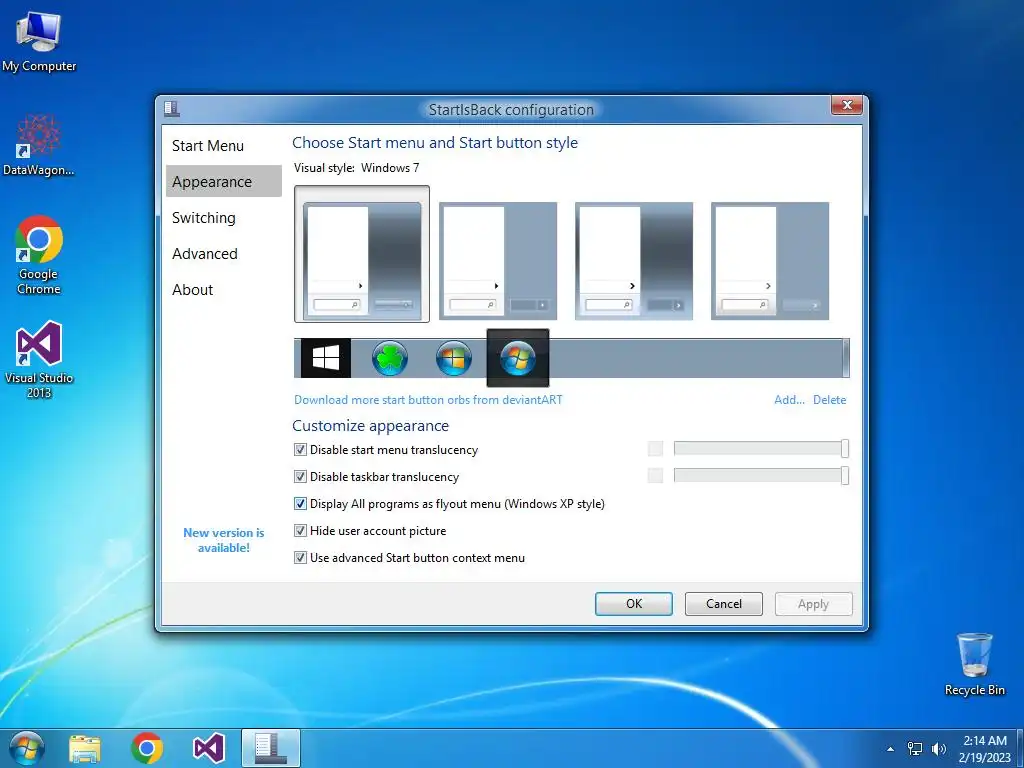The width and height of the screenshot is (1024, 768).
Task: Open Download more start button orbs link
Action: pyautogui.click(x=428, y=400)
